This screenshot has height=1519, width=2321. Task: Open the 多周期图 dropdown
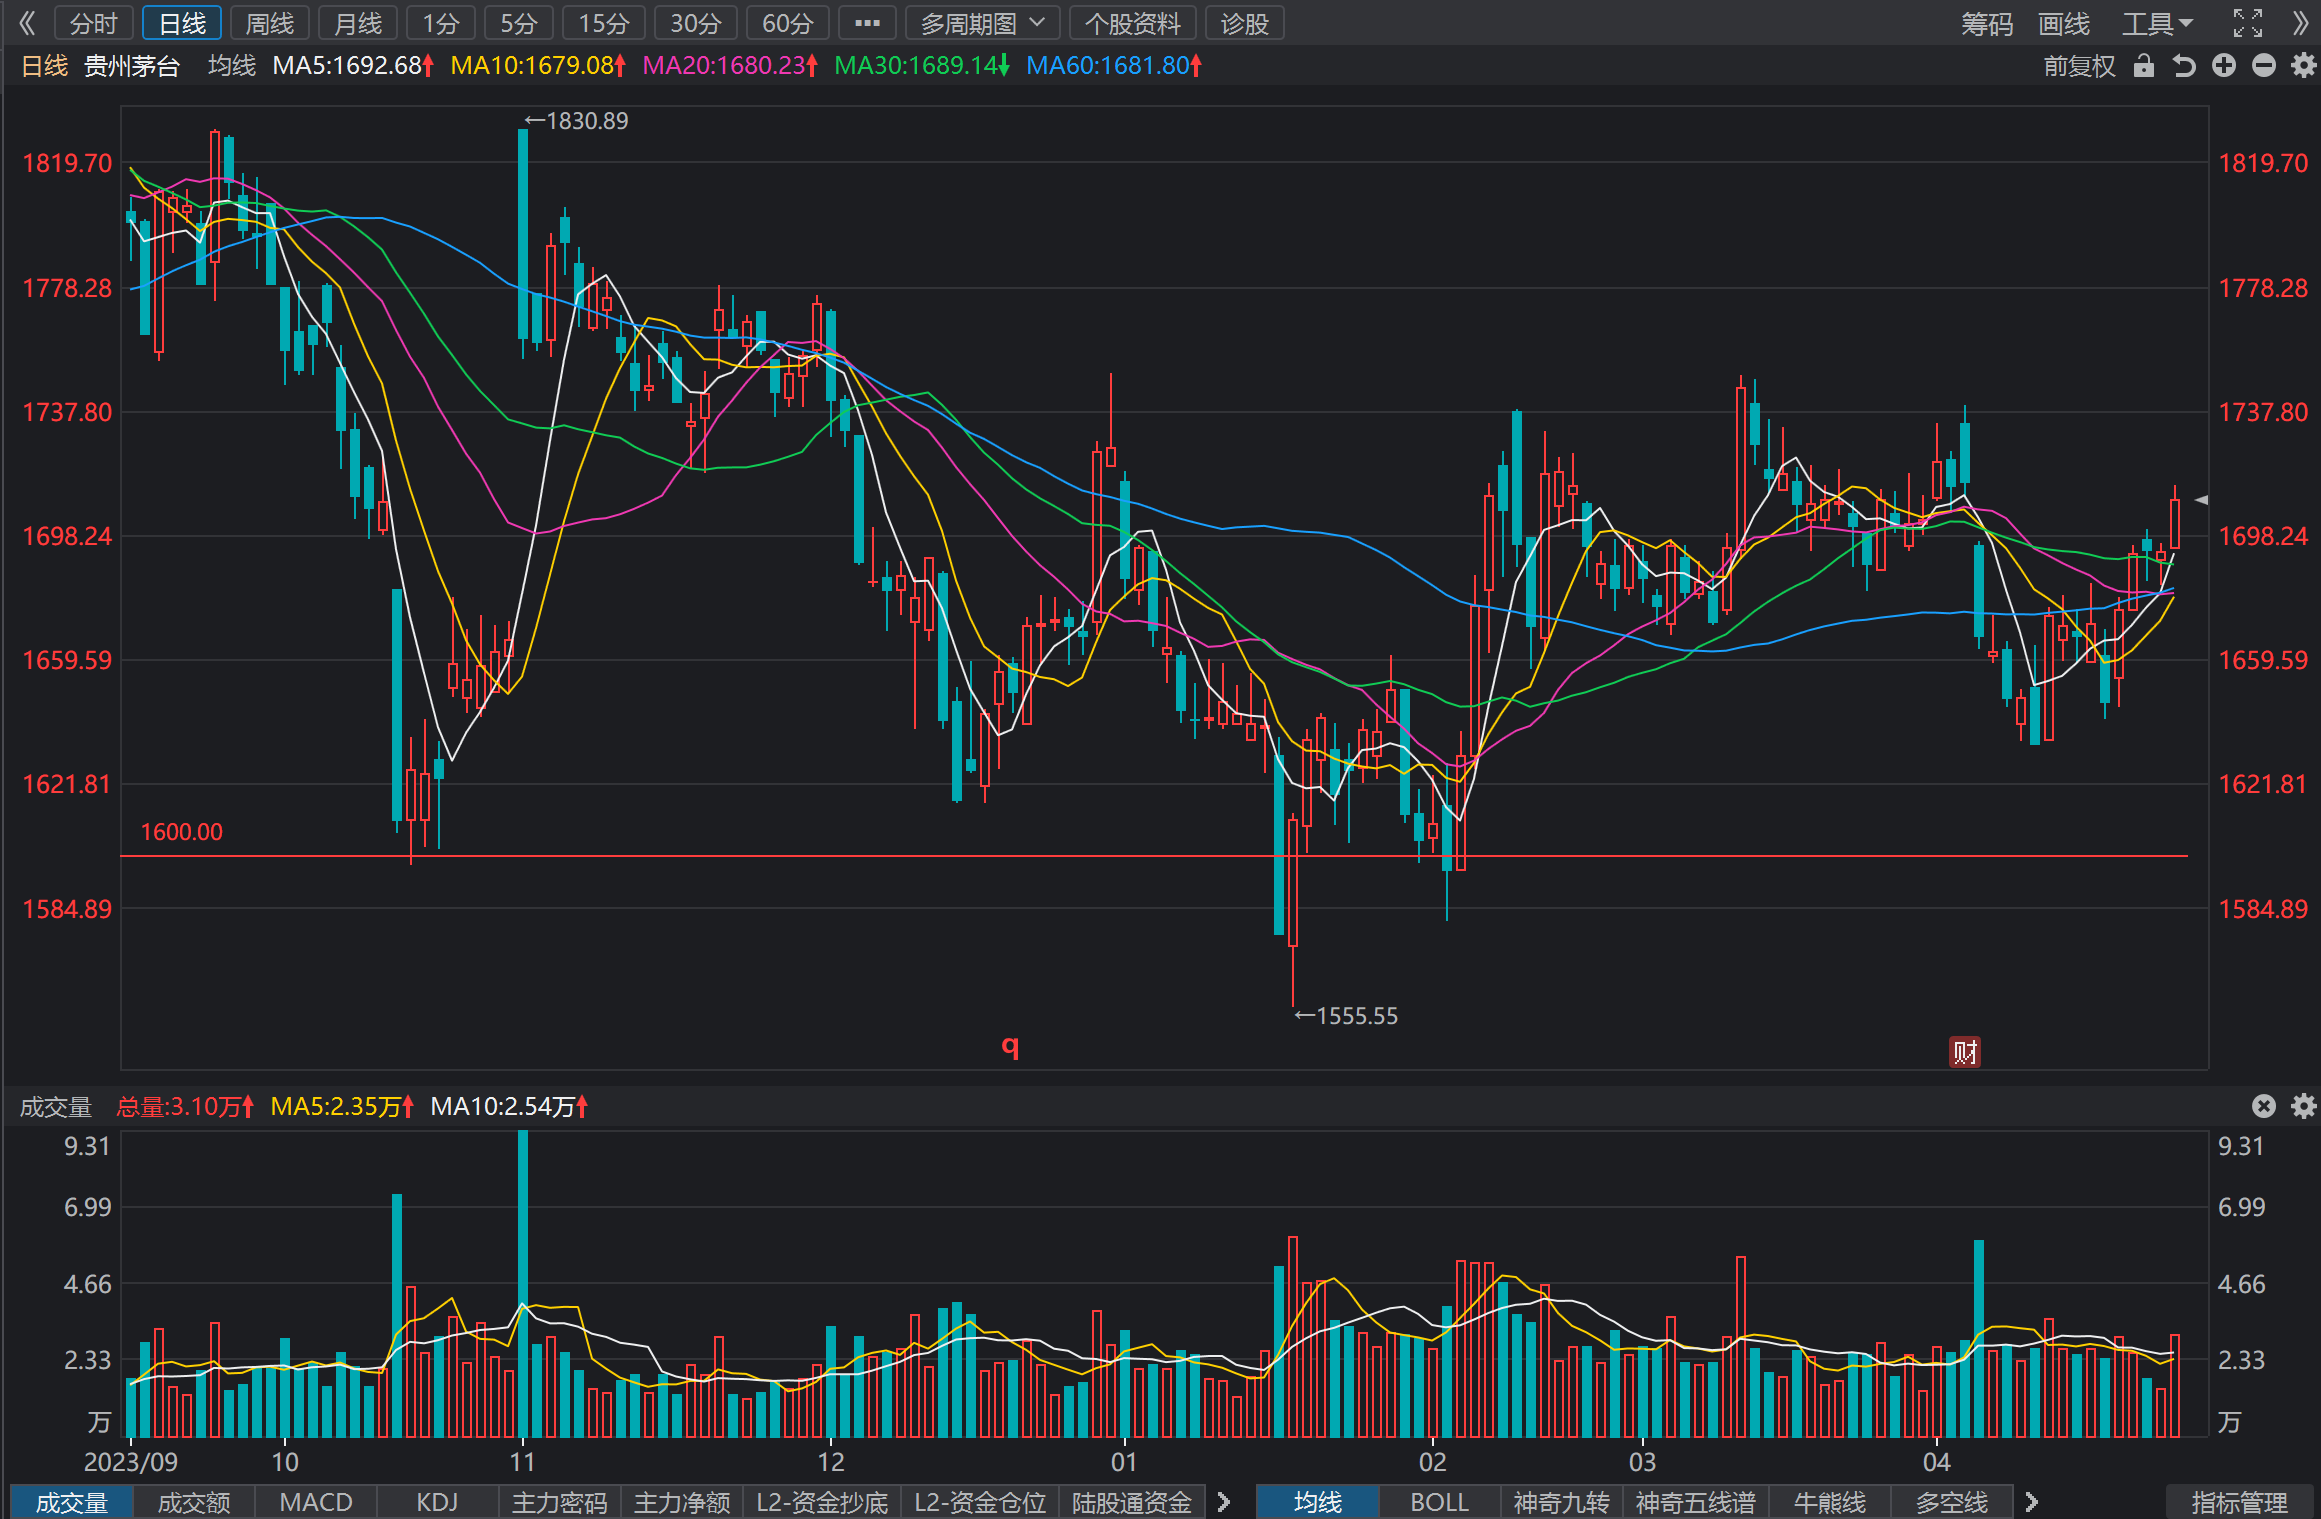click(x=983, y=23)
